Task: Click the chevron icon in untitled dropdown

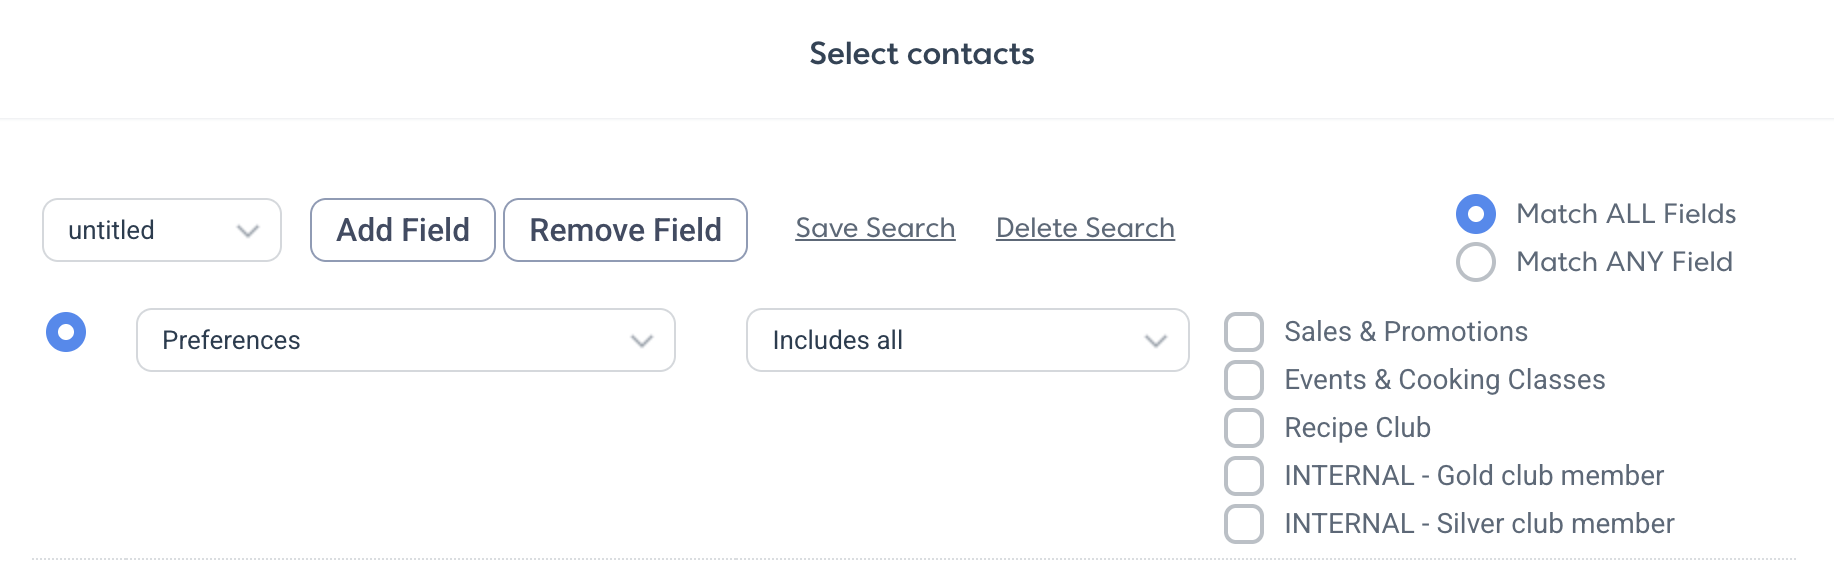Action: pyautogui.click(x=247, y=231)
